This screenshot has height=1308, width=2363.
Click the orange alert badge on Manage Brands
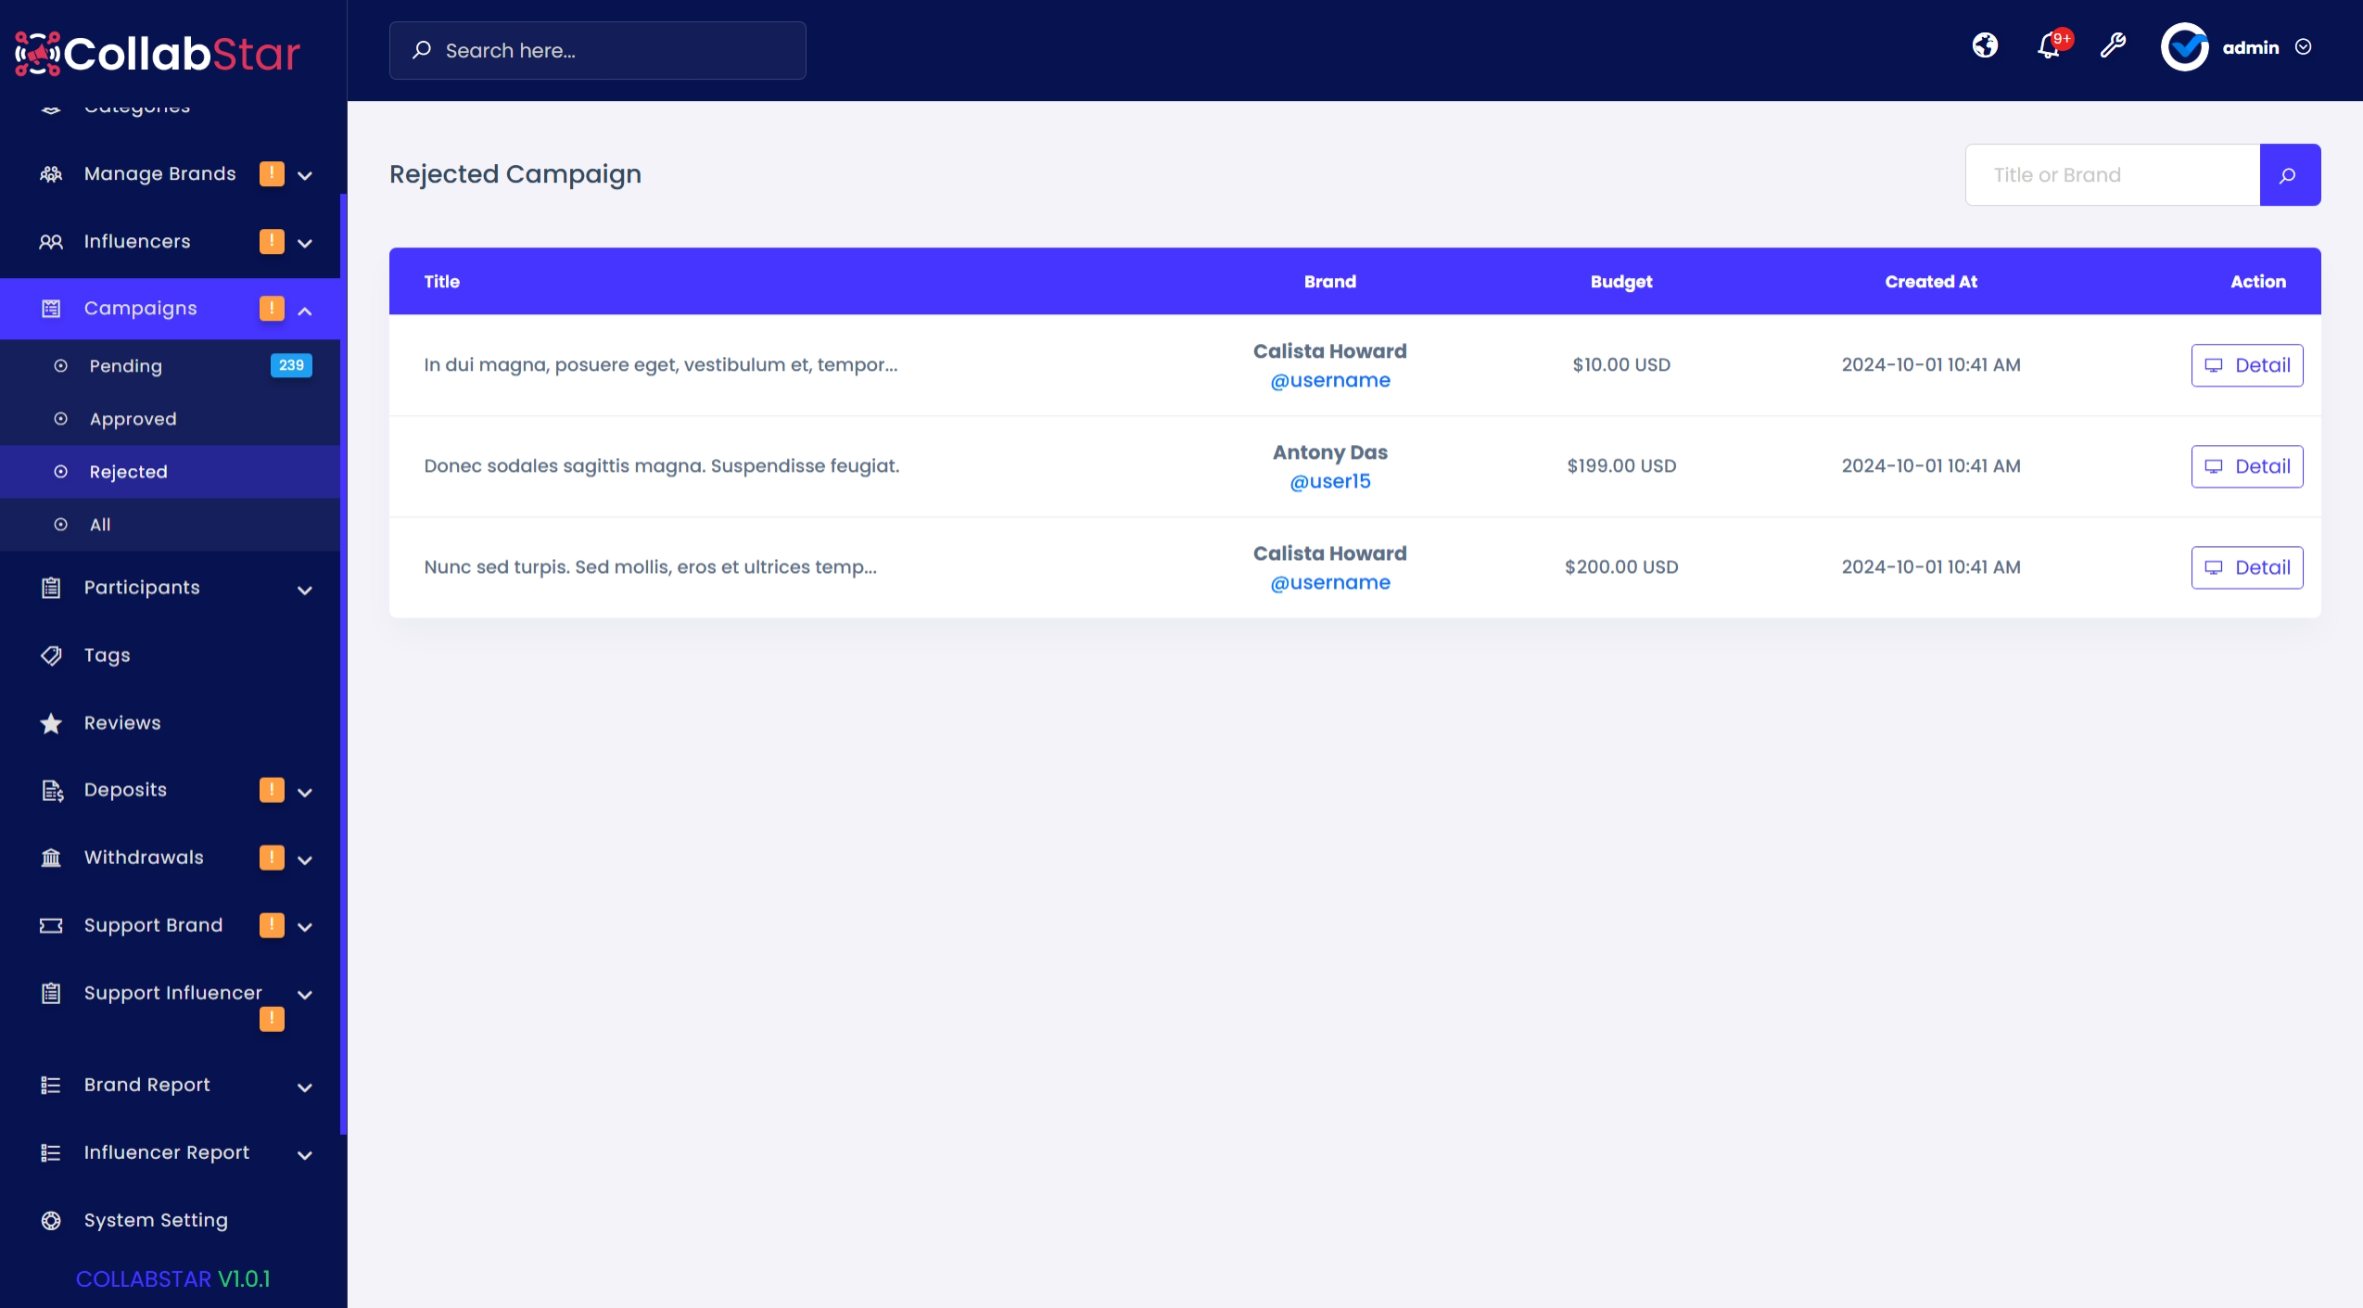tap(272, 173)
